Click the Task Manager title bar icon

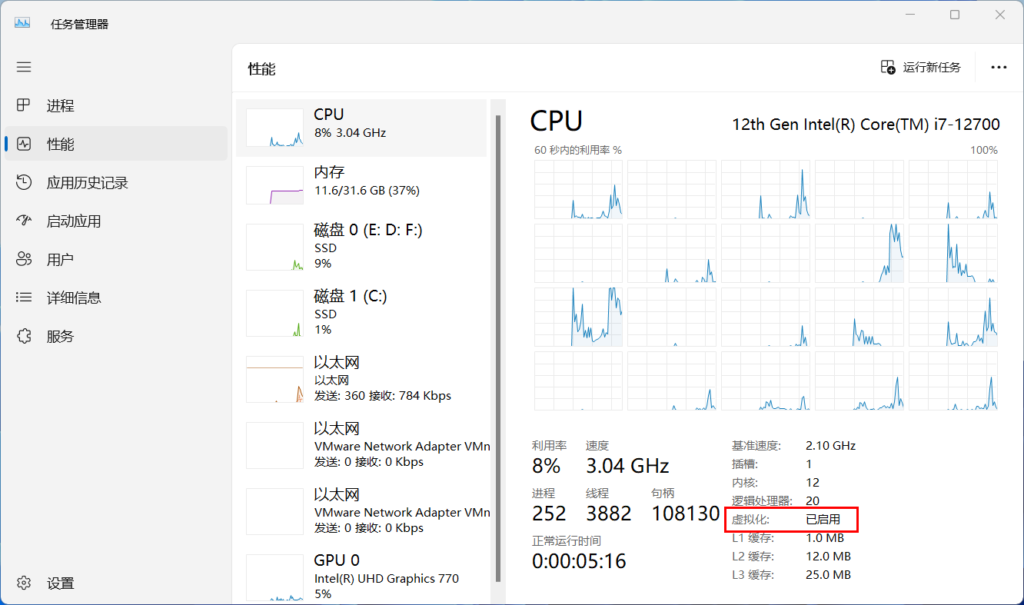tap(23, 23)
